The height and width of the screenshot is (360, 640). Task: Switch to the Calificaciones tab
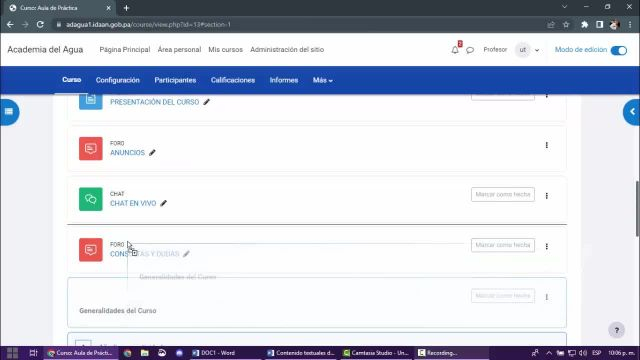tap(233, 80)
